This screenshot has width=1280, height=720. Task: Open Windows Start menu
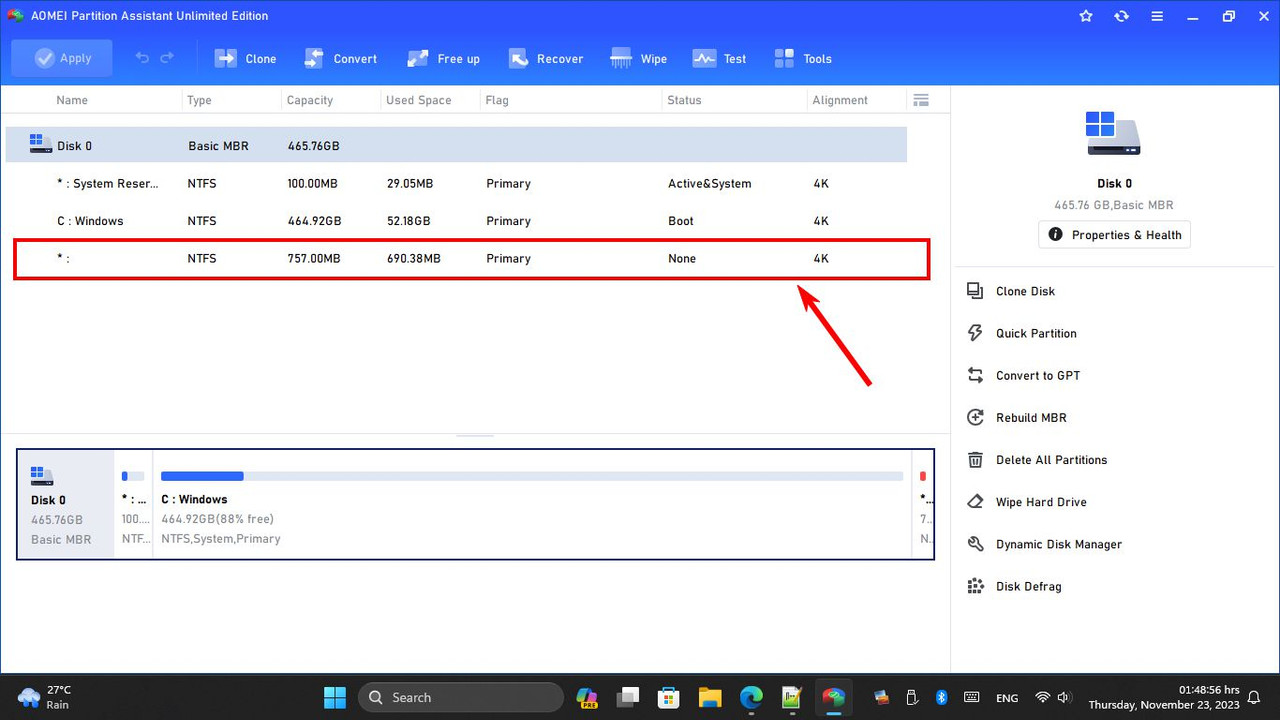tap(335, 697)
